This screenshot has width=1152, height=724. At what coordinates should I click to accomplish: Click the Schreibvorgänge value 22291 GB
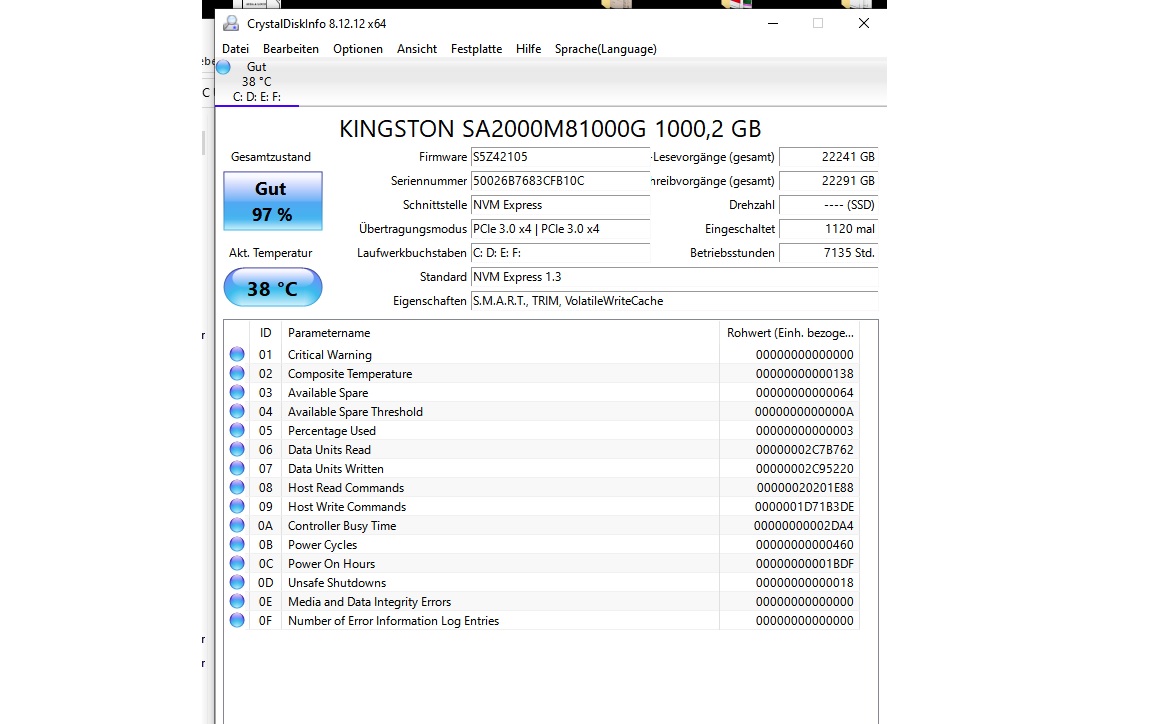(x=829, y=181)
